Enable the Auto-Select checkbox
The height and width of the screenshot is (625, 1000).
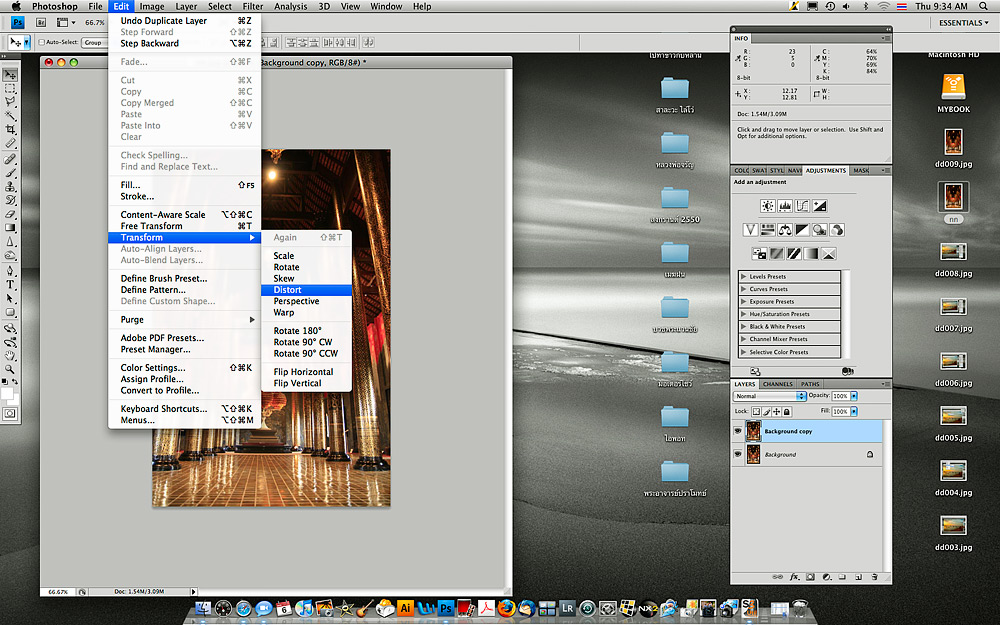pos(42,43)
